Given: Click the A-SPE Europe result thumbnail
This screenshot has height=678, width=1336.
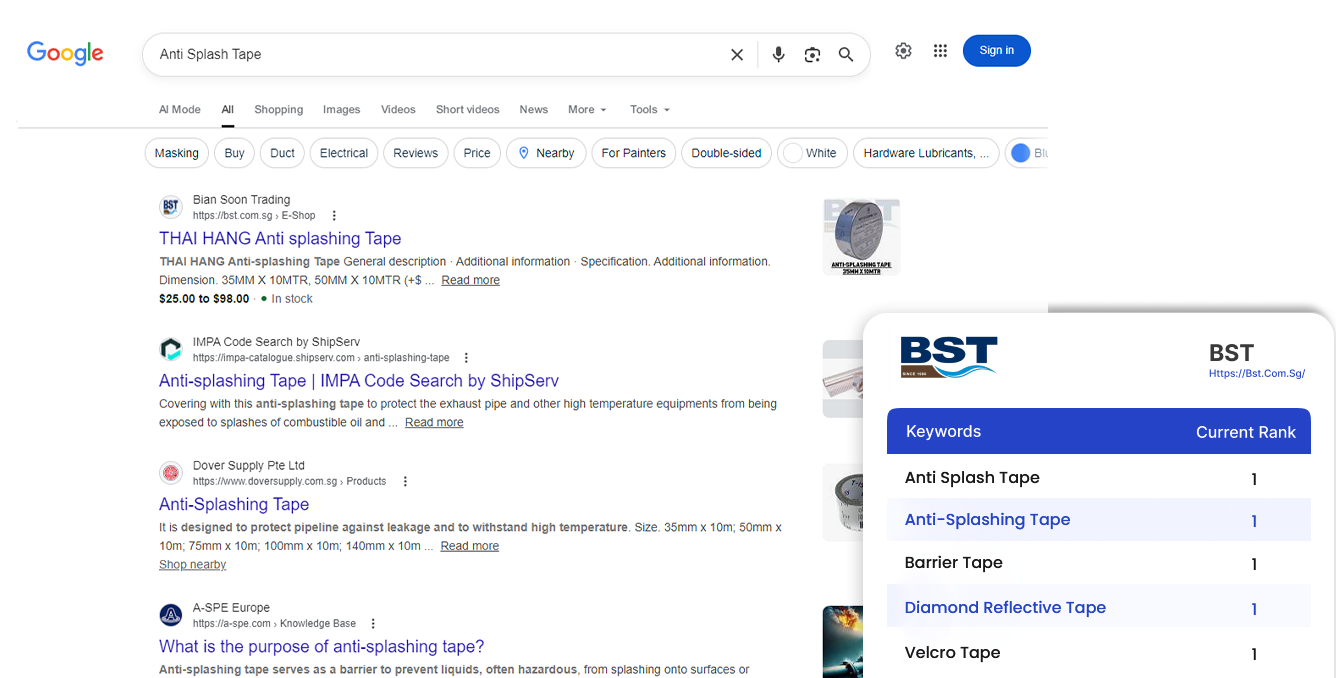Looking at the screenshot, I should pyautogui.click(x=843, y=642).
